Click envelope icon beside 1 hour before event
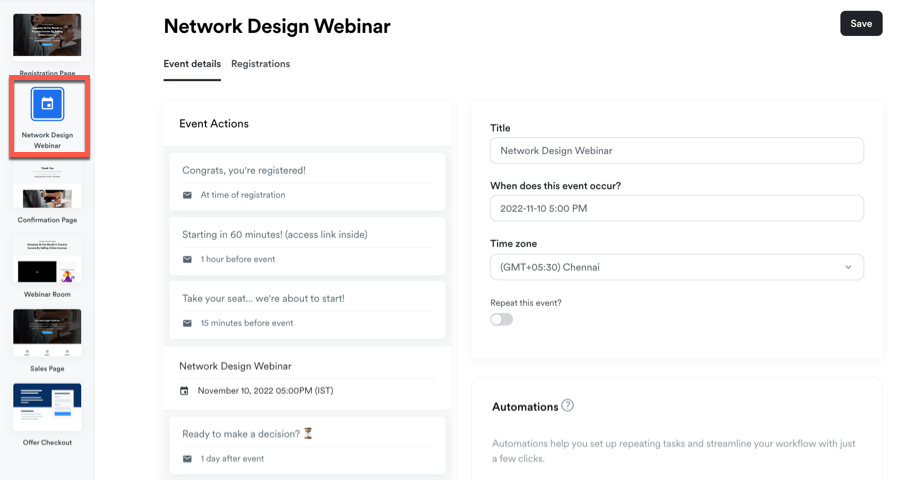Screen dimensions: 900x480 (187, 259)
